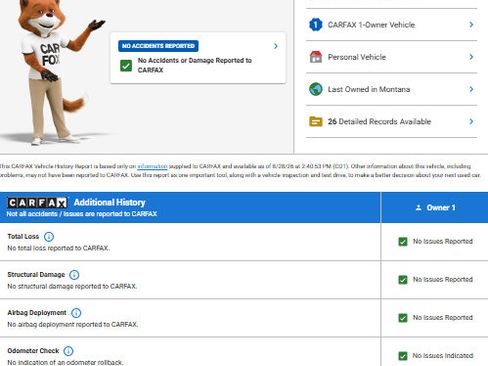Image resolution: width=488 pixels, height=366 pixels.
Task: Expand the CARFAX 1-Owner Vehicle chevron
Action: [471, 25]
